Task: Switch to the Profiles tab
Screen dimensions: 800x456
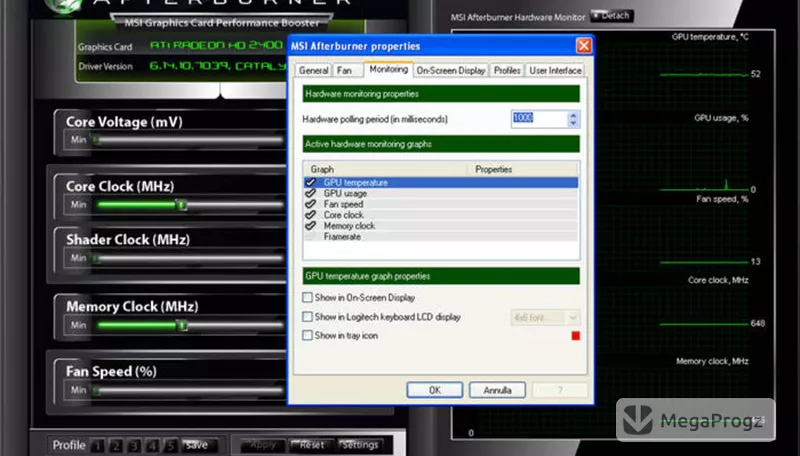Action: click(507, 70)
